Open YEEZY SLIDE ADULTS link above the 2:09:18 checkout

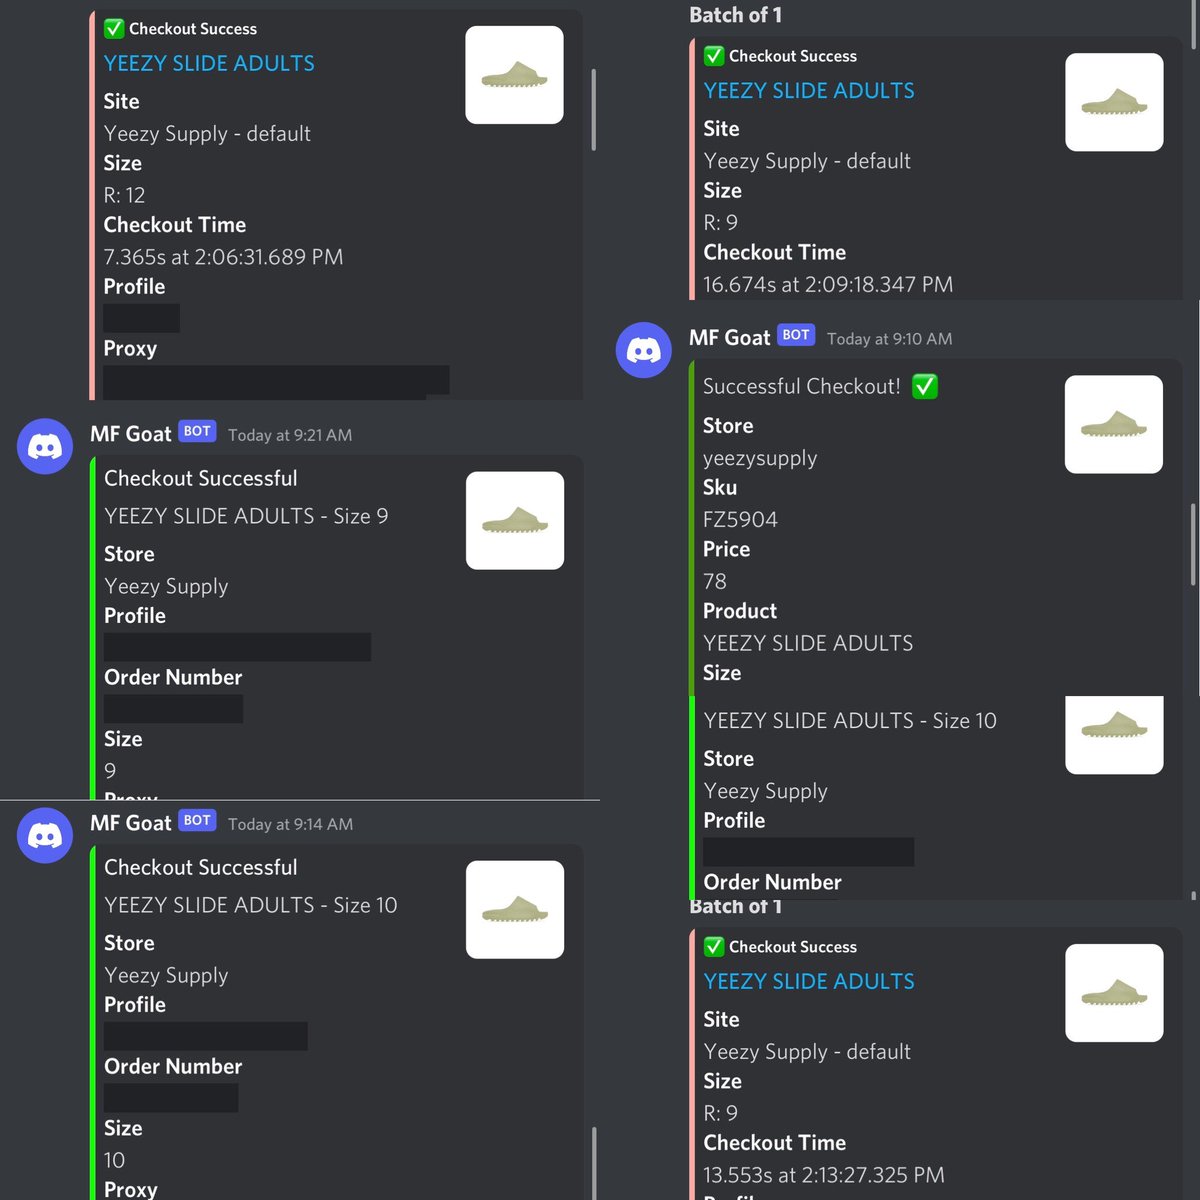click(809, 90)
